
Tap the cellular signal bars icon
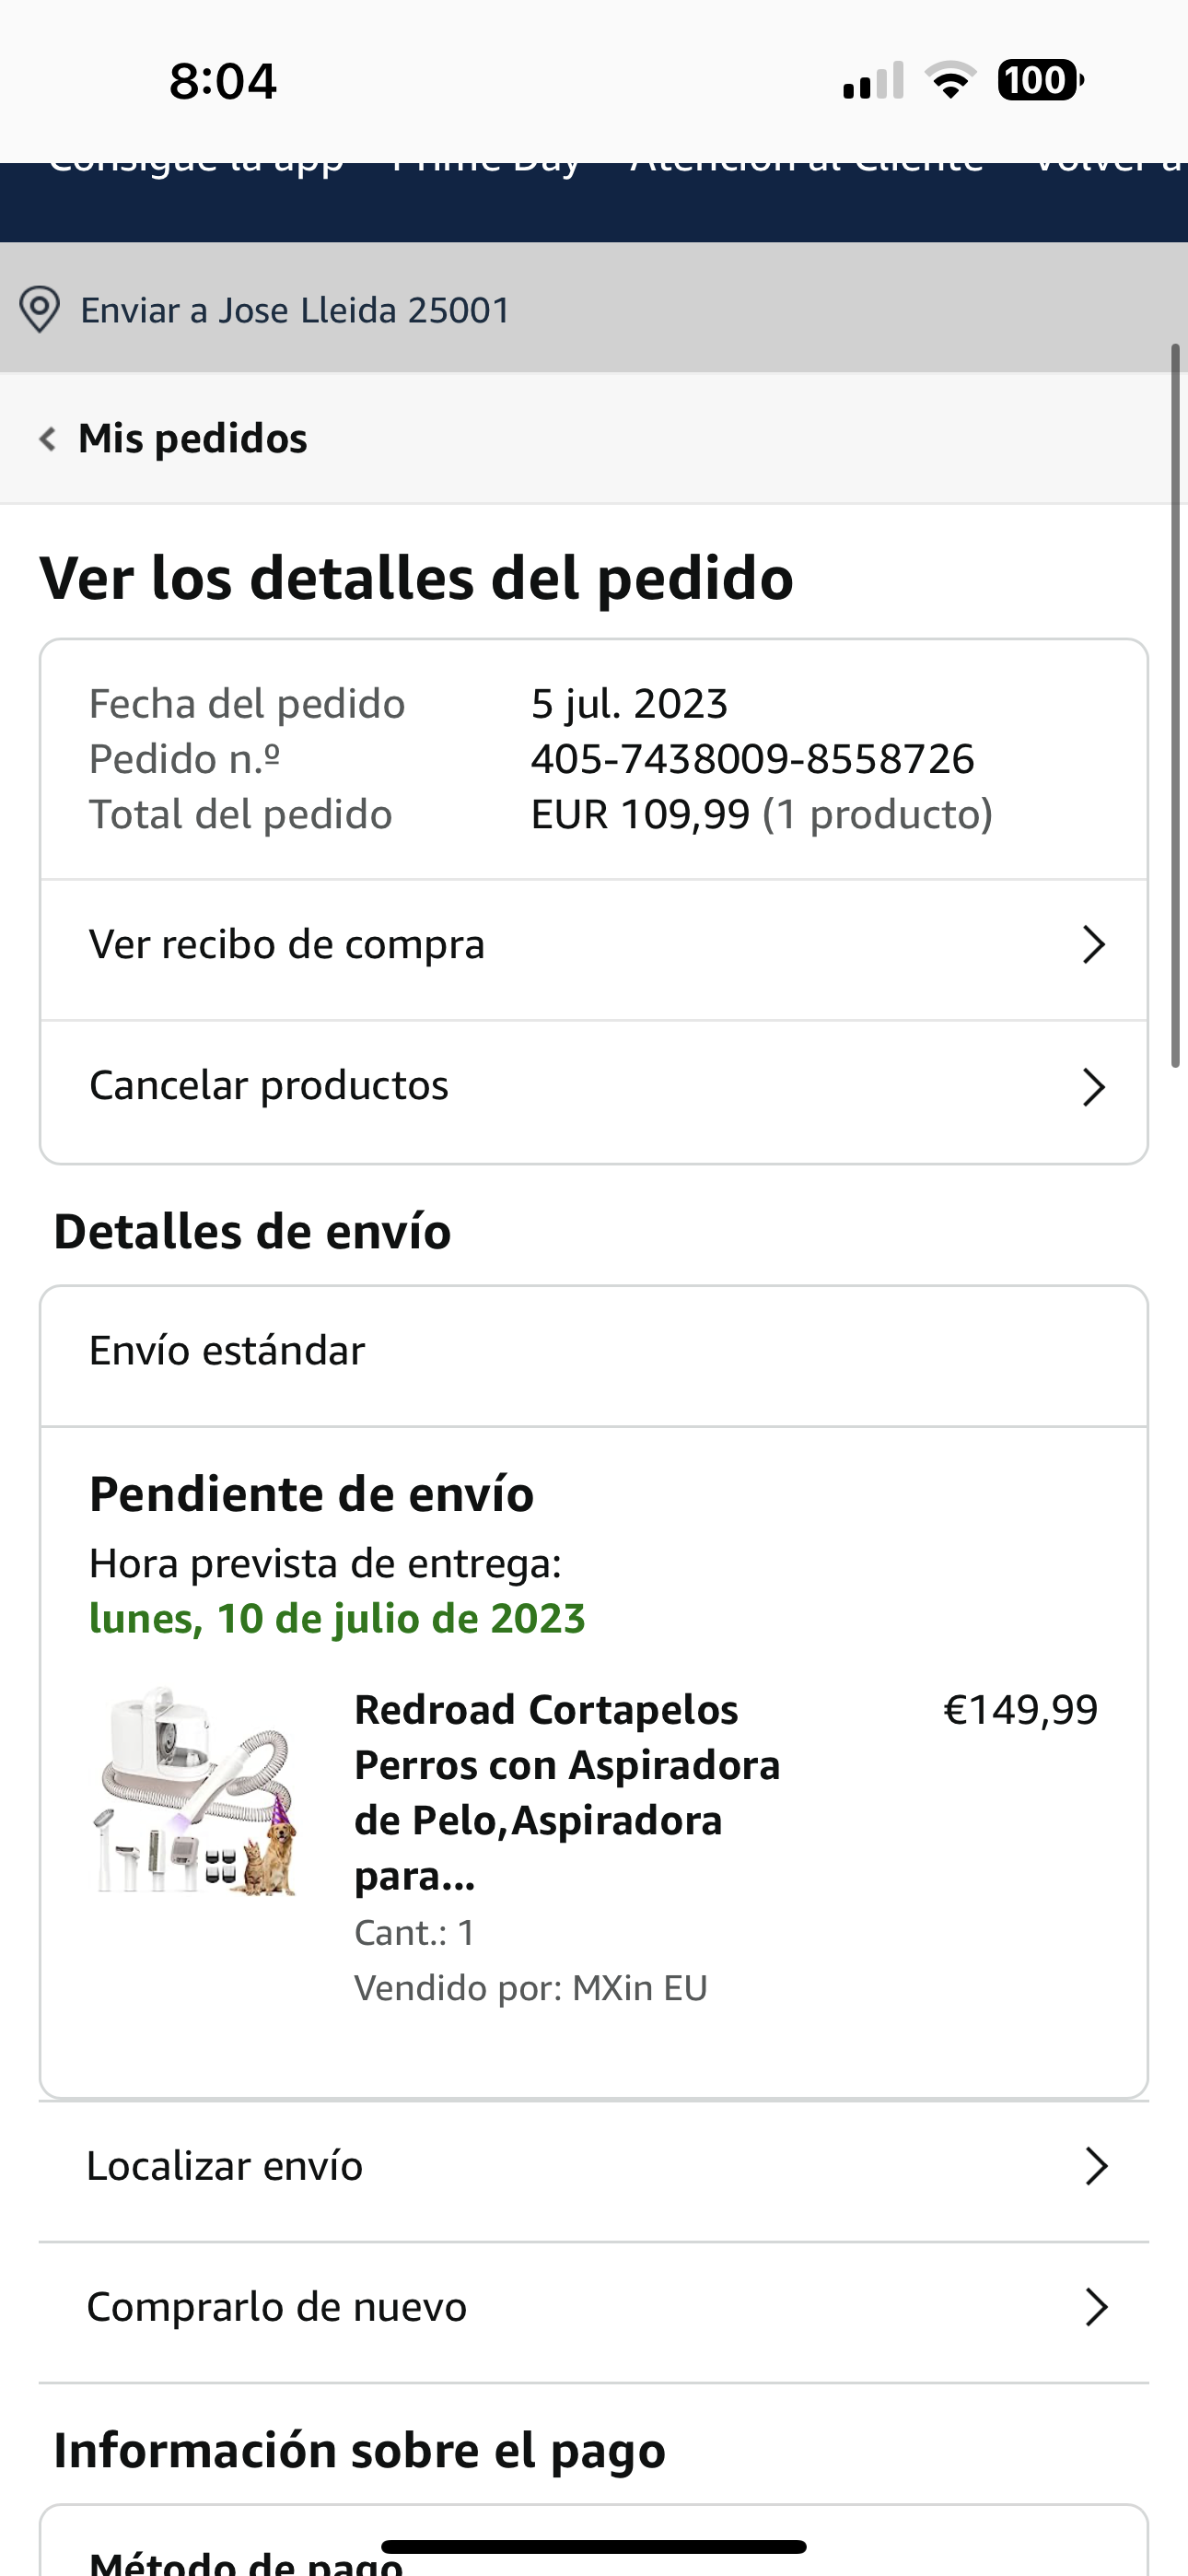coord(873,81)
